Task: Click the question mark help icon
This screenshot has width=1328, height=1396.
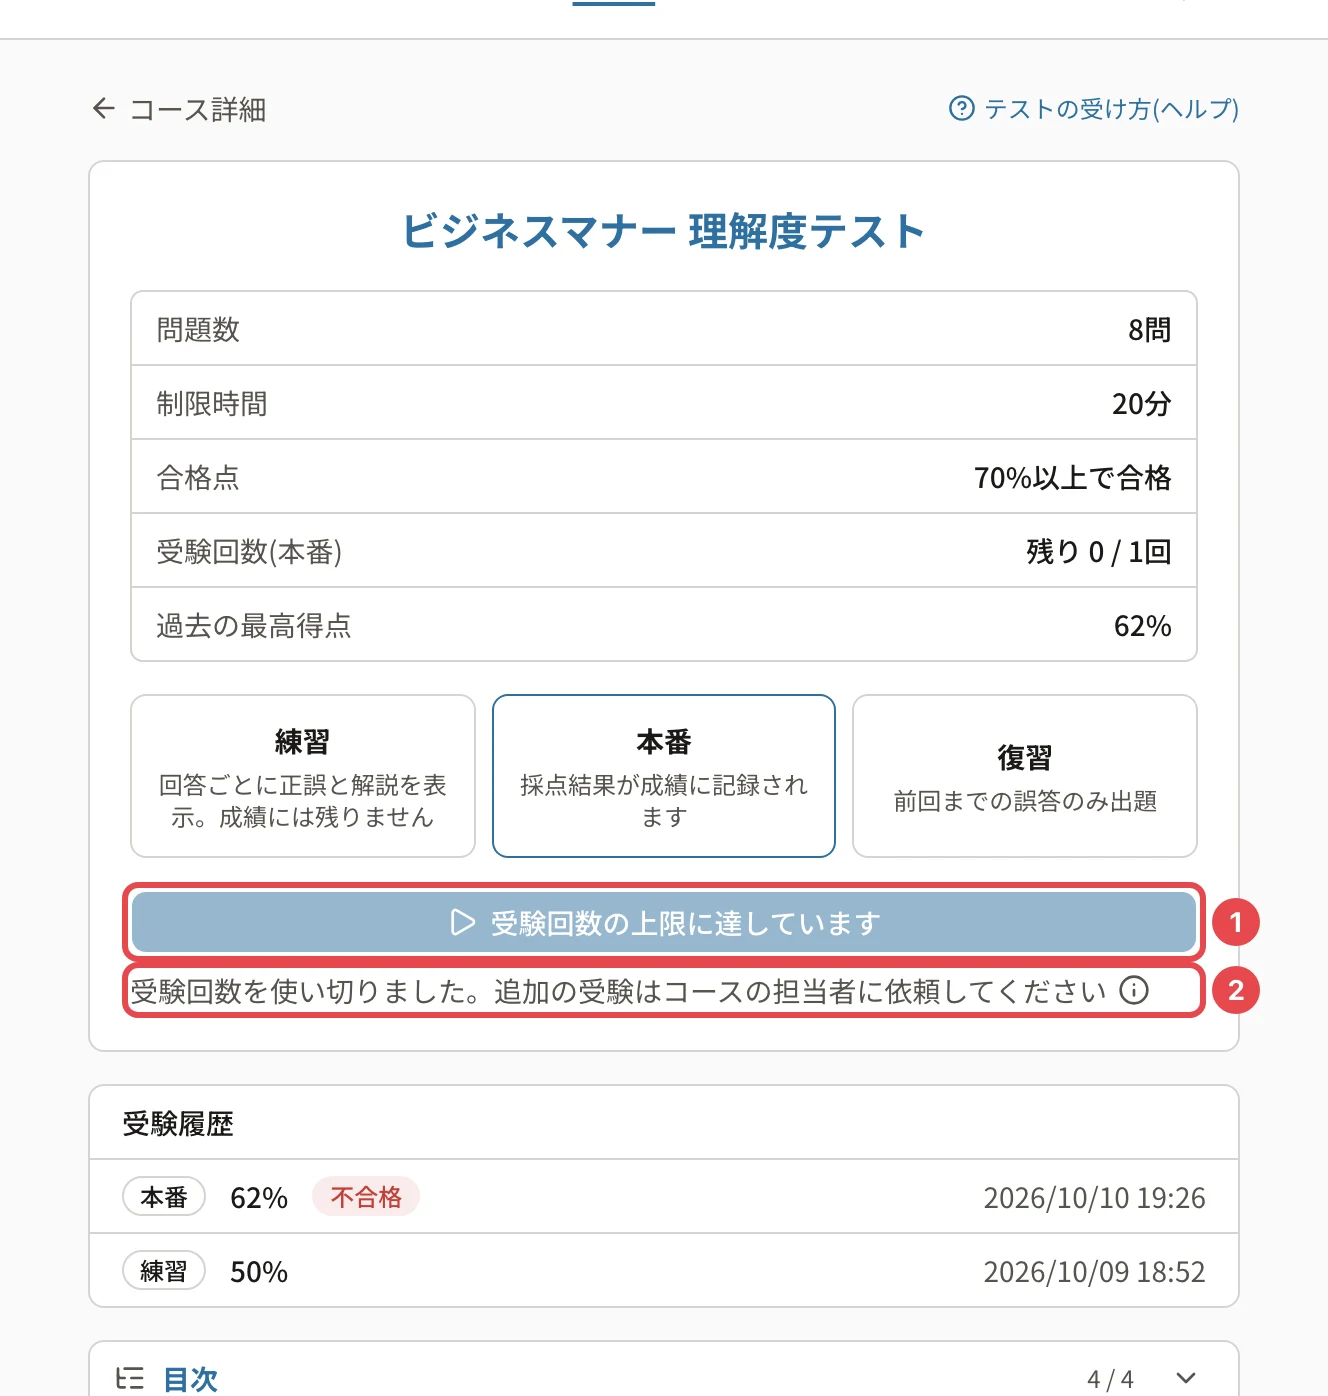Action: click(x=961, y=108)
